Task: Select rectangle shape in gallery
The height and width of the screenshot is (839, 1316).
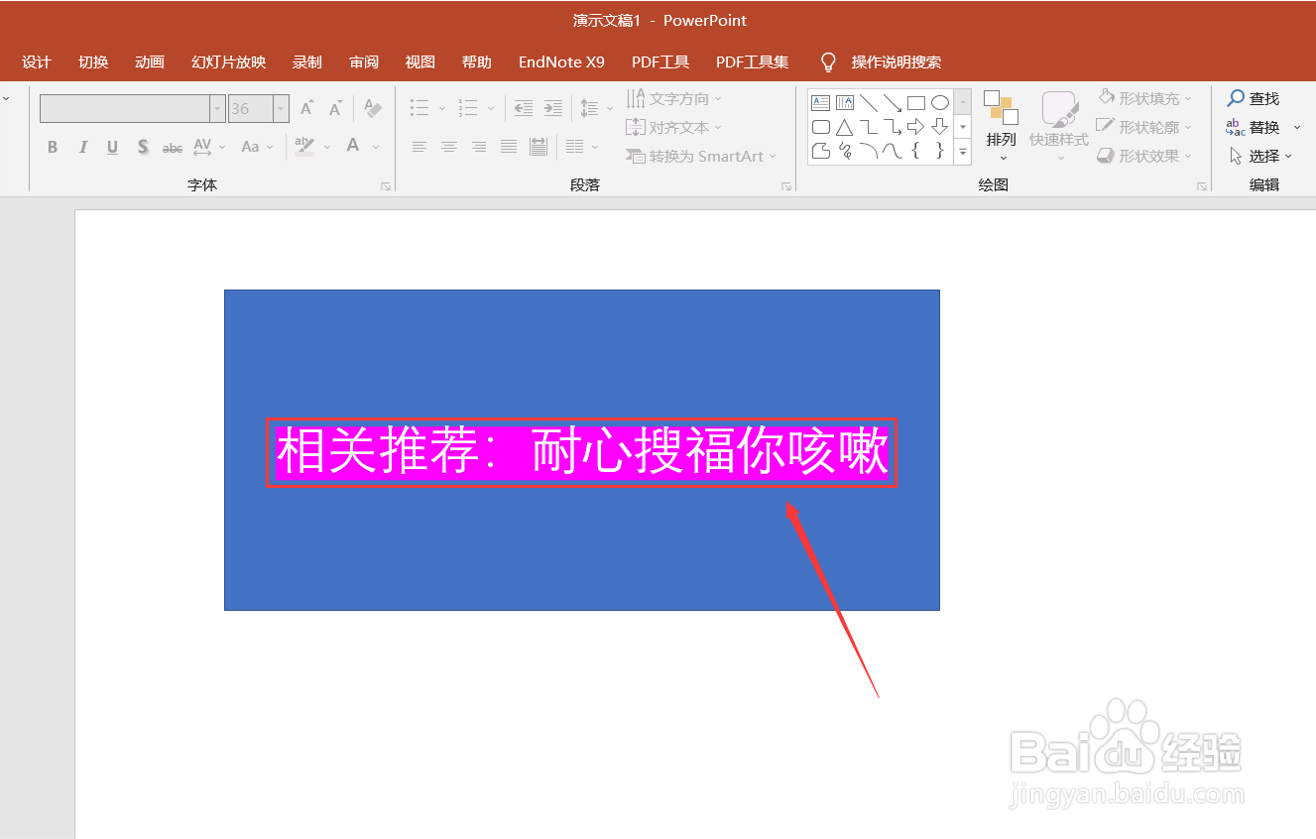Action: click(916, 102)
